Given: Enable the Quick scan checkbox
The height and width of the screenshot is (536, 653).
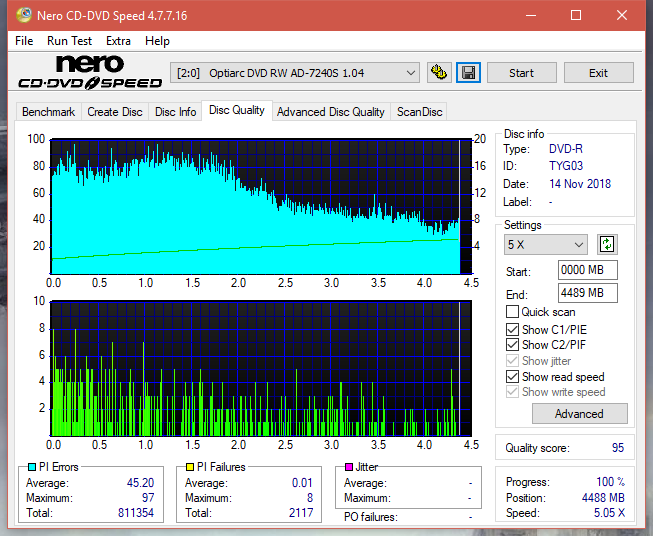Looking at the screenshot, I should pyautogui.click(x=512, y=312).
